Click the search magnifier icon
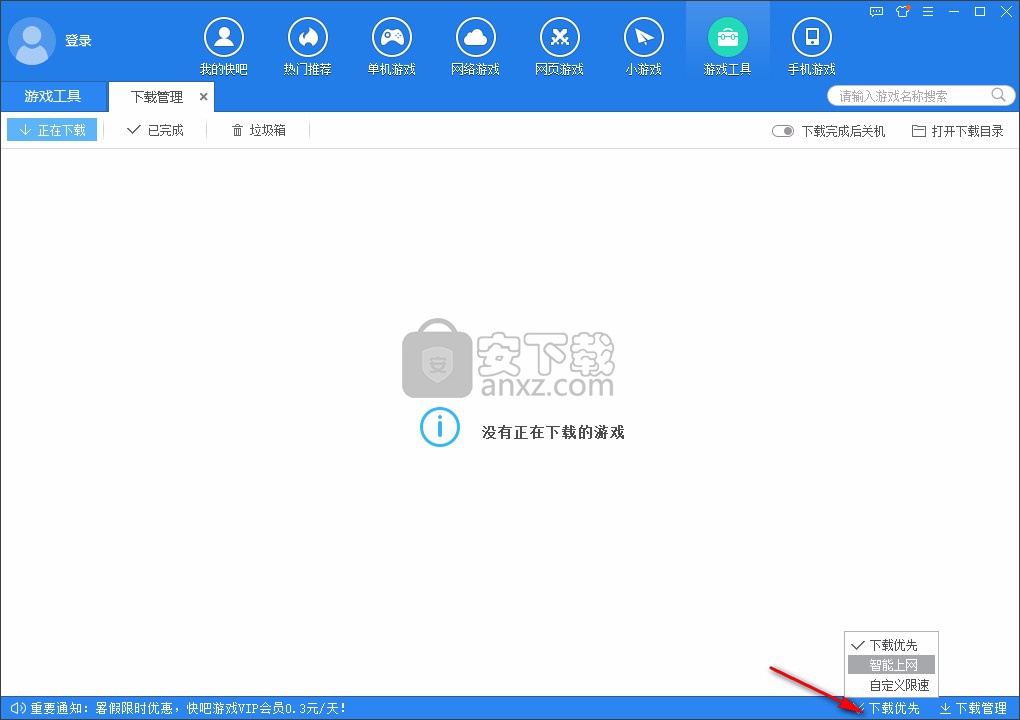Viewport: 1020px width, 720px height. [x=998, y=95]
